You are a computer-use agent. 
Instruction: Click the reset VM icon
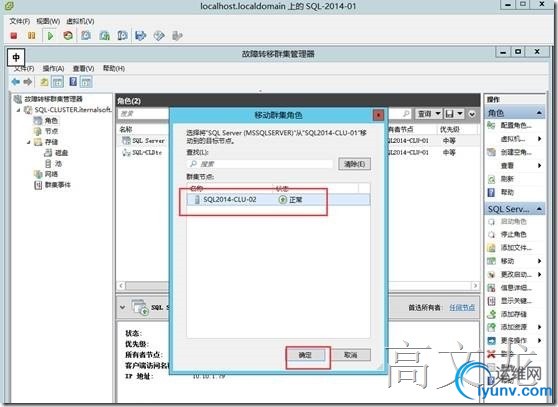68,36
